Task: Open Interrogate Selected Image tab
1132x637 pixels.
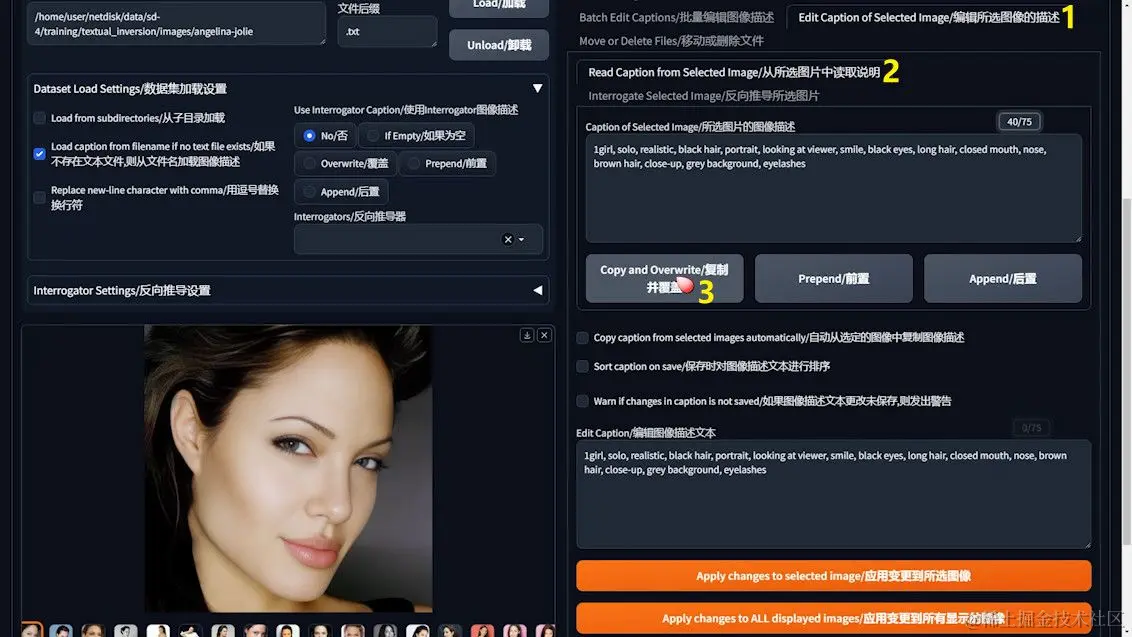Action: [x=703, y=95]
